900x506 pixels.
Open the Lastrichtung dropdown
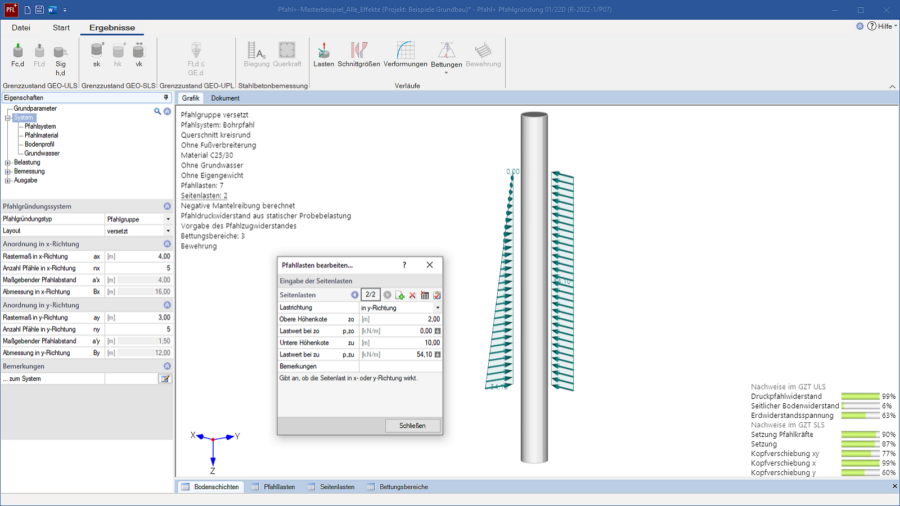click(437, 308)
